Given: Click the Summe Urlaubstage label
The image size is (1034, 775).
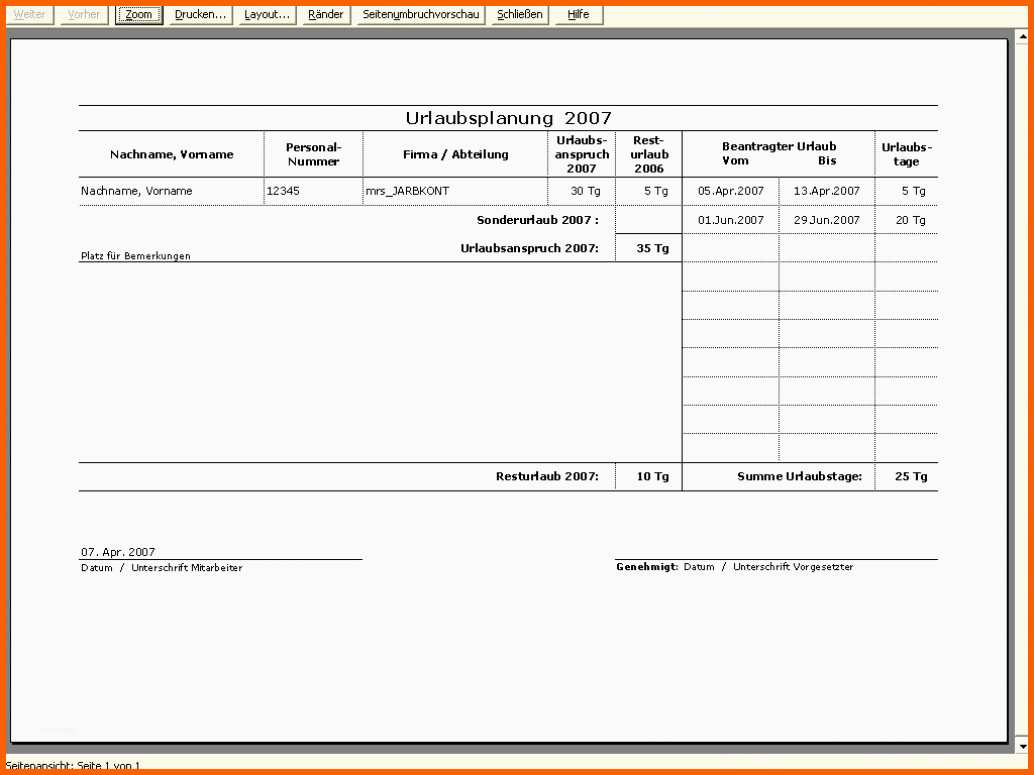Looking at the screenshot, I should [x=799, y=476].
